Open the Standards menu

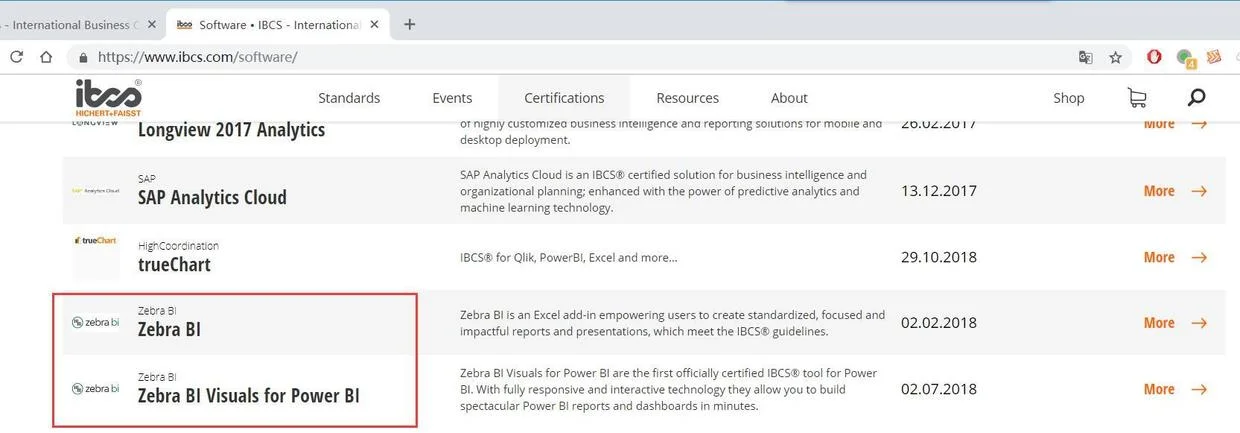[349, 98]
